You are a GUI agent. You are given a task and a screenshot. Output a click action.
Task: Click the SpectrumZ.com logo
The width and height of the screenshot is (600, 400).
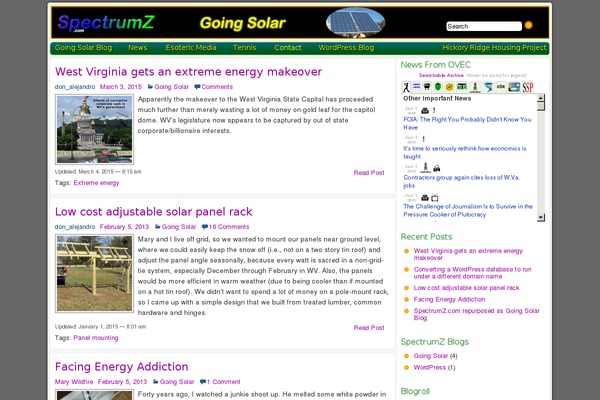tap(106, 23)
